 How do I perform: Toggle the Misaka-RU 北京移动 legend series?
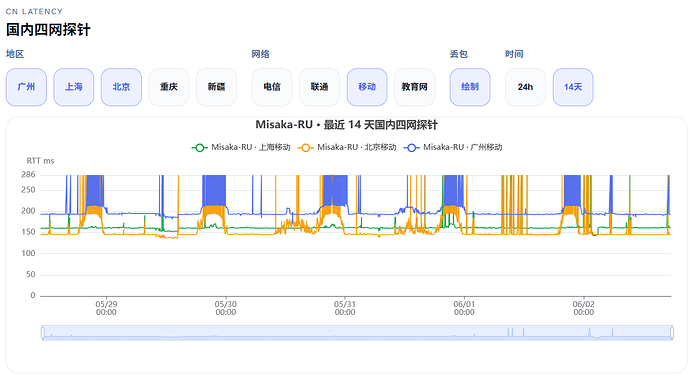pos(347,147)
